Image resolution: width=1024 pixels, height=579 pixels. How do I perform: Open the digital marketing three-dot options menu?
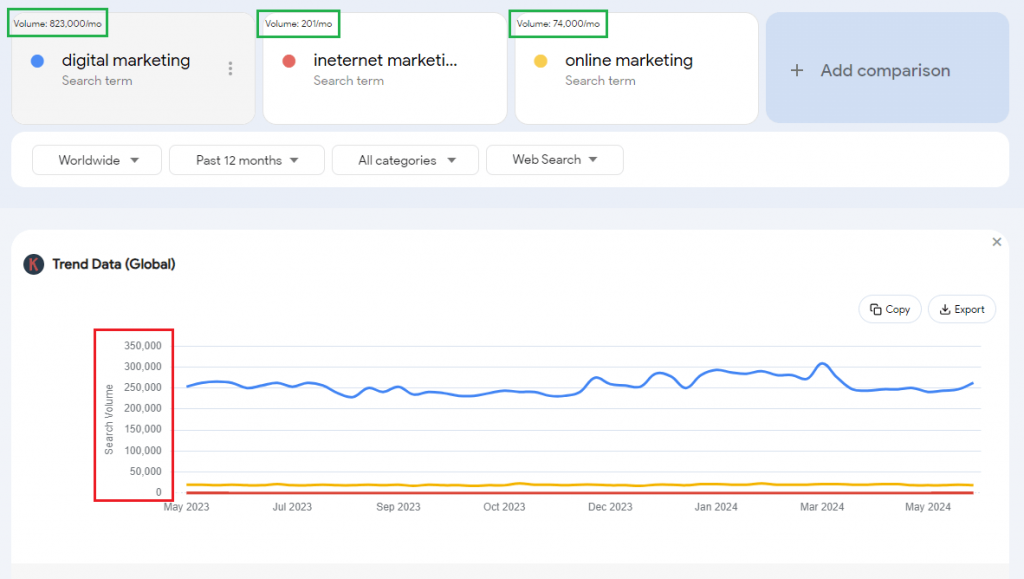(x=230, y=69)
